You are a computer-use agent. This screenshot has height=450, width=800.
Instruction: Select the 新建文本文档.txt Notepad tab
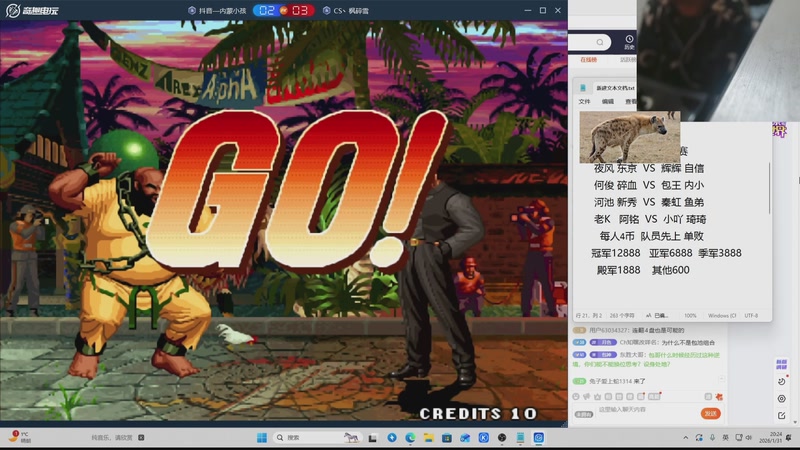pyautogui.click(x=615, y=88)
